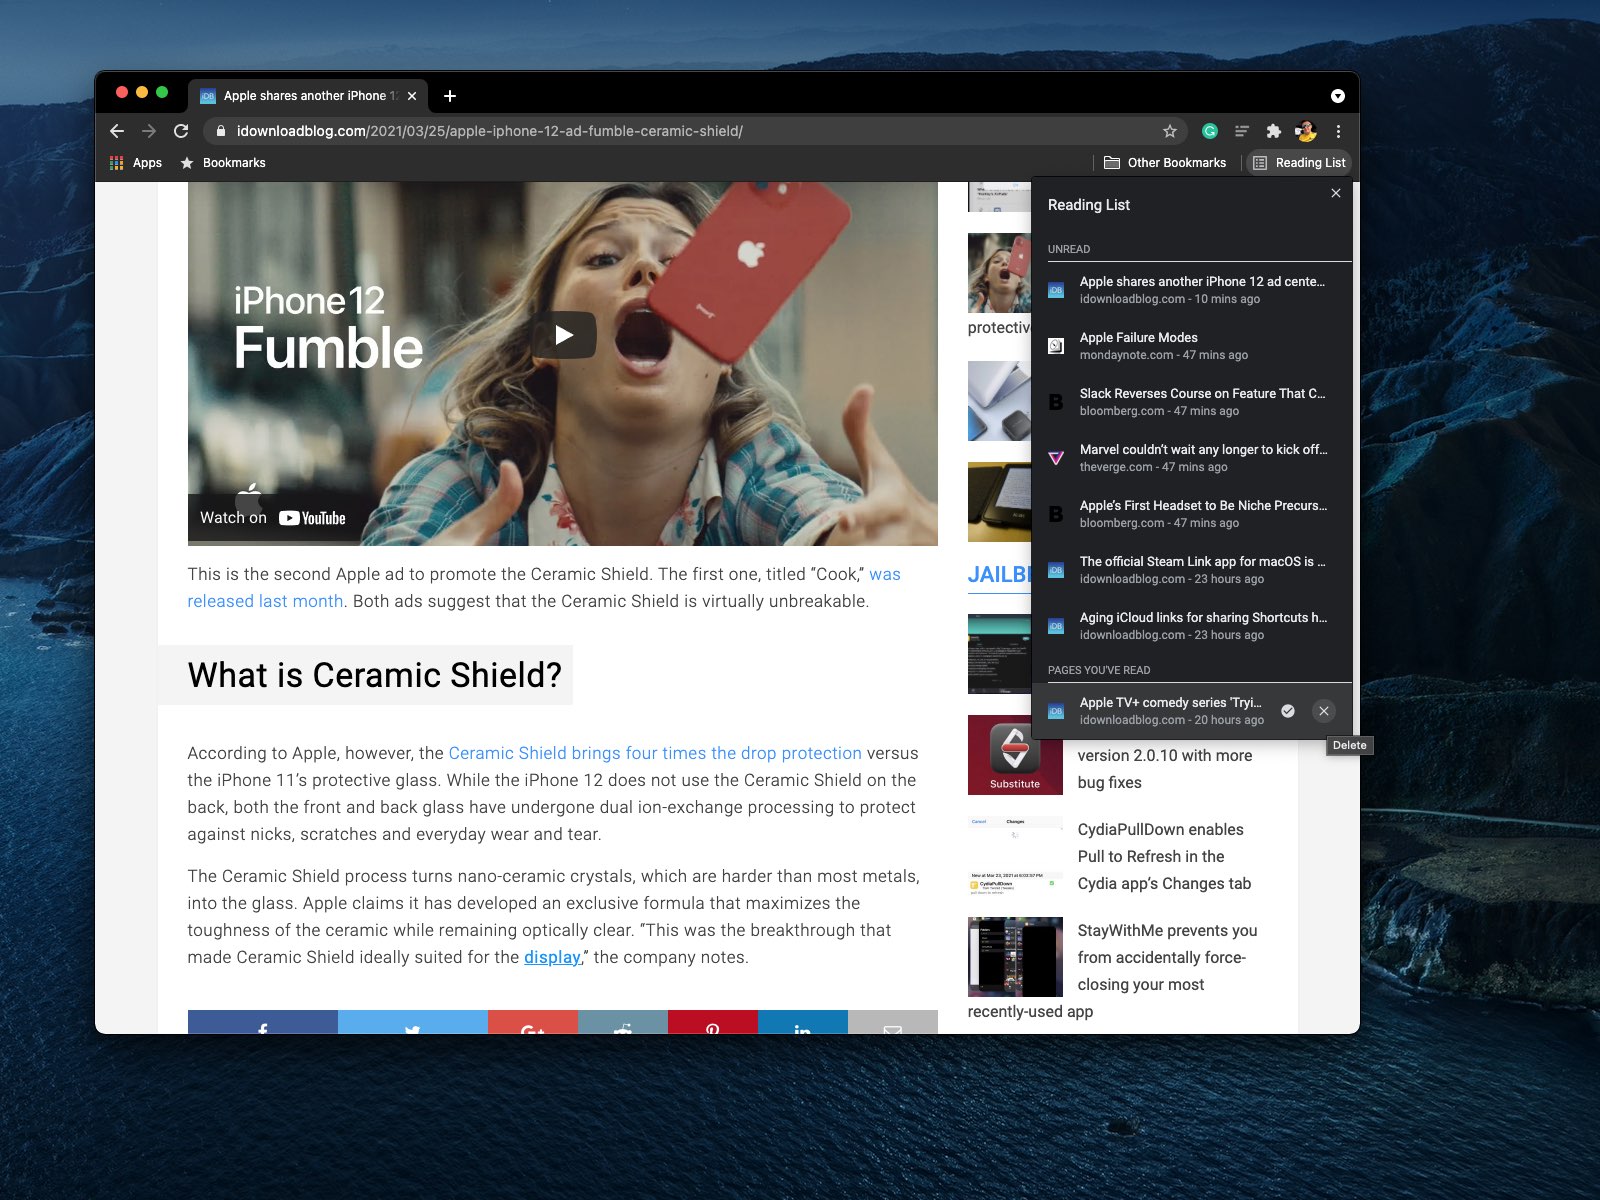Click the CydiaPullDown article thumbnail

(1015, 856)
